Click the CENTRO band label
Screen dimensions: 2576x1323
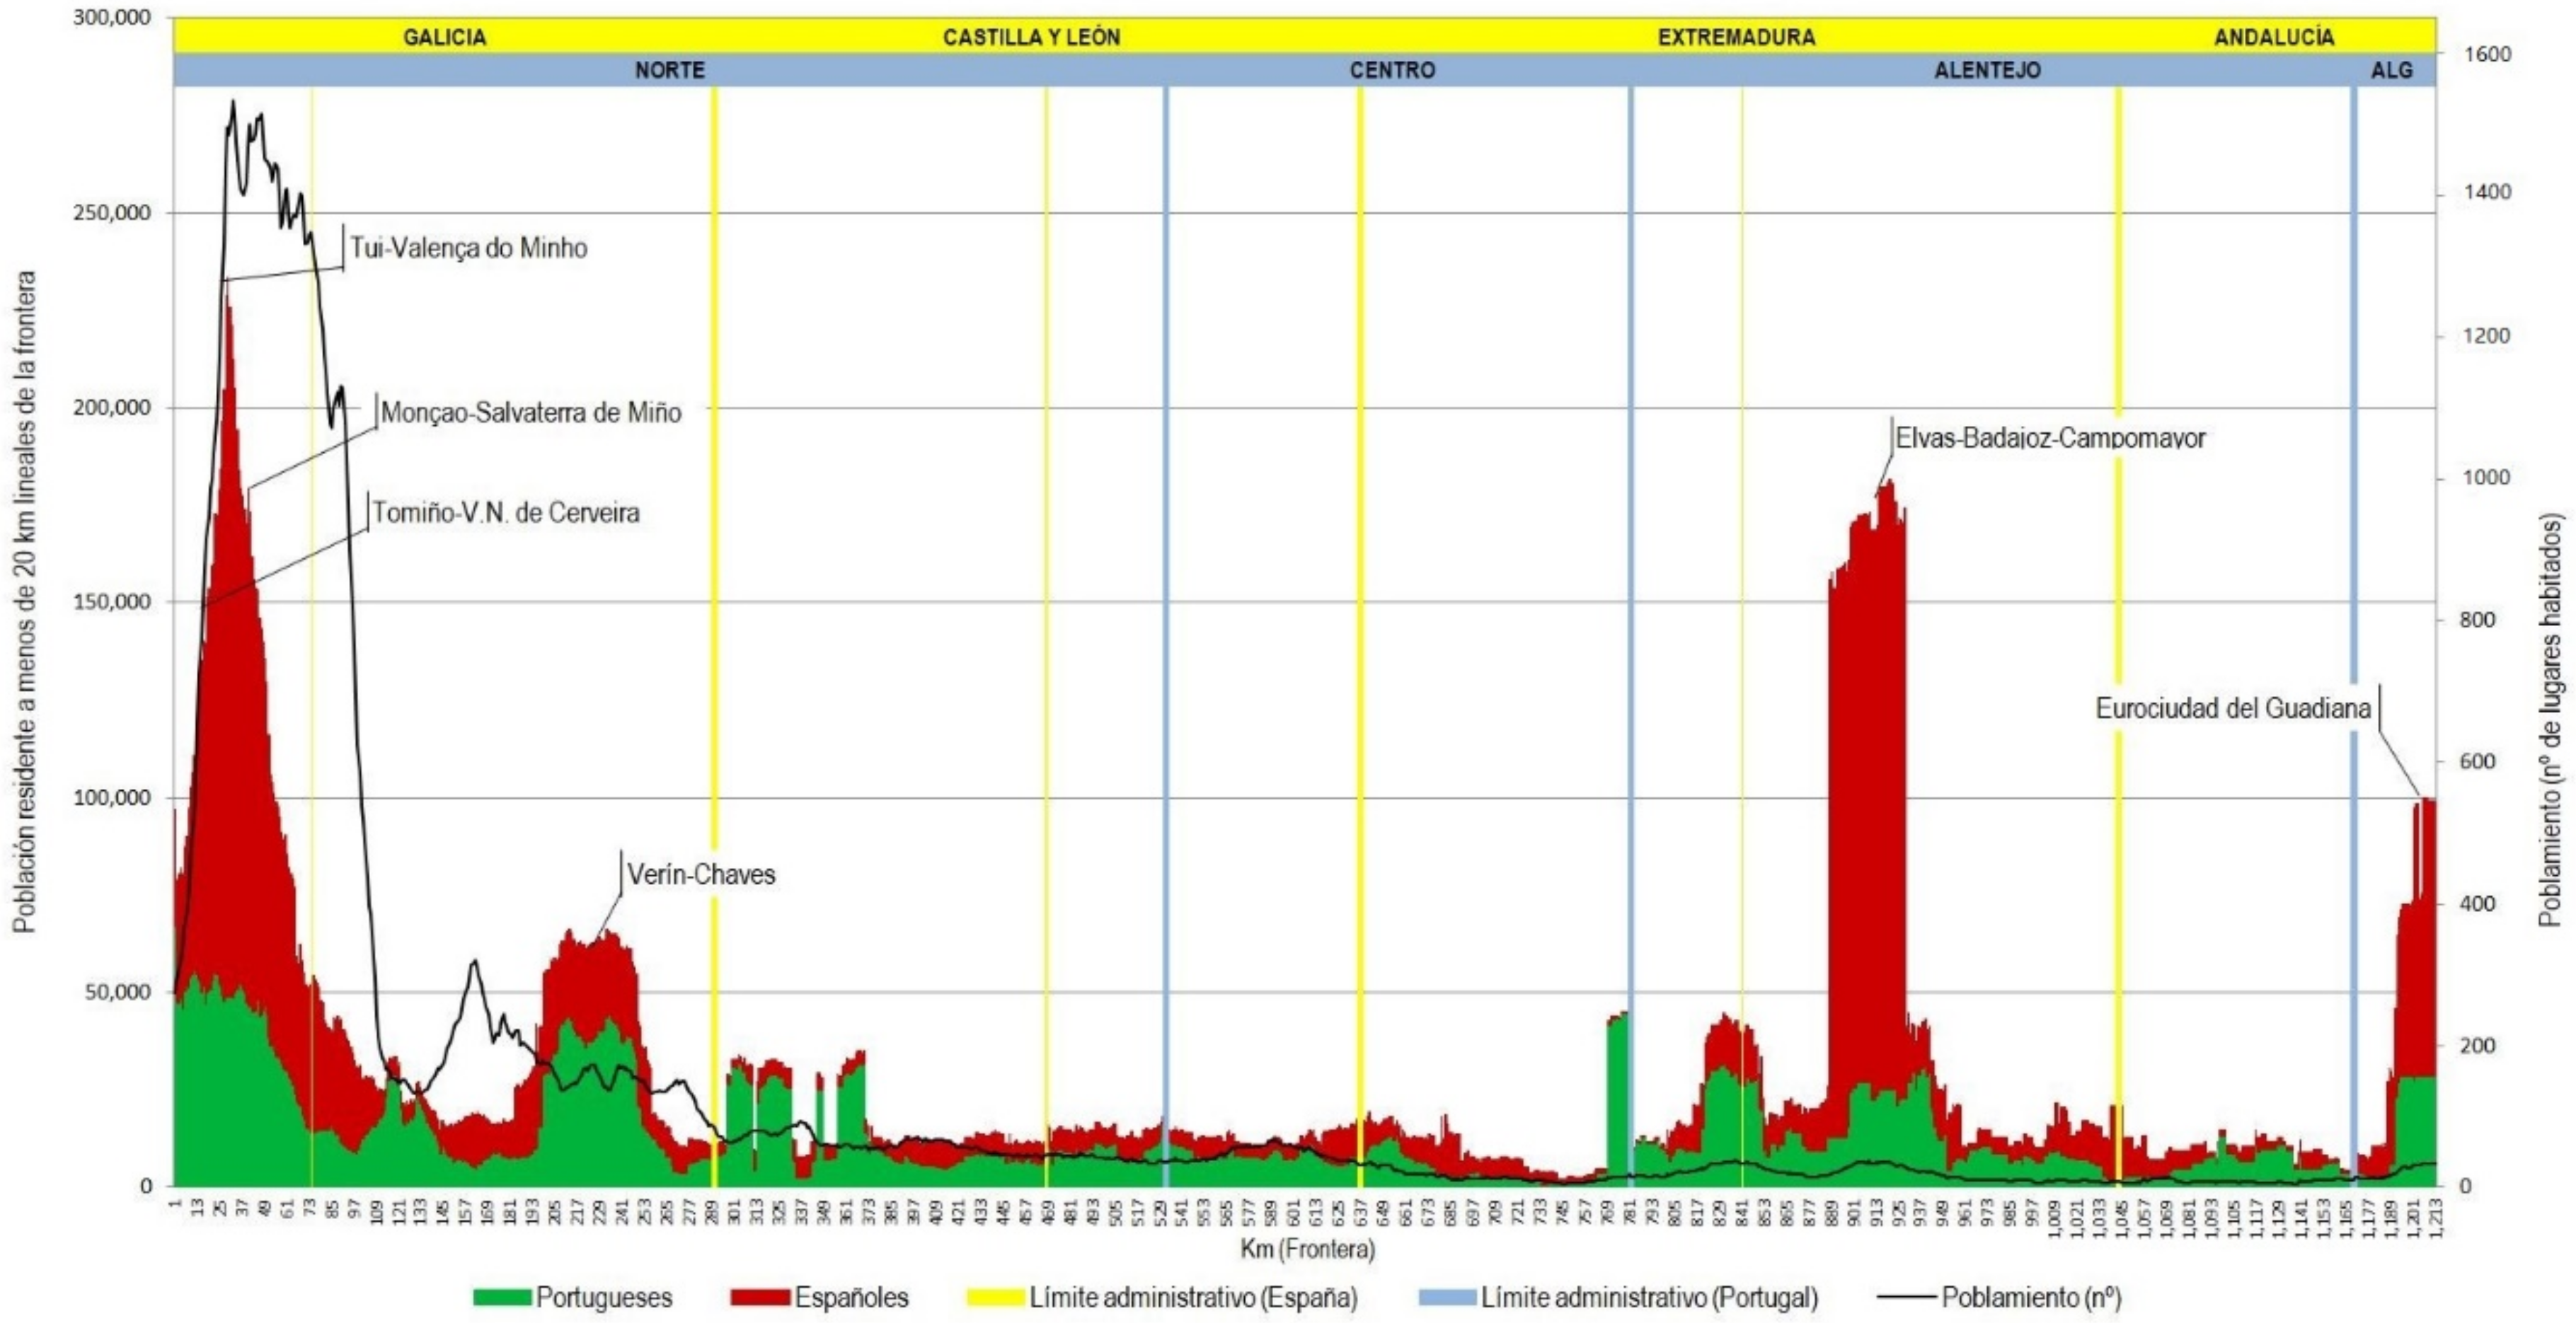tap(1392, 70)
